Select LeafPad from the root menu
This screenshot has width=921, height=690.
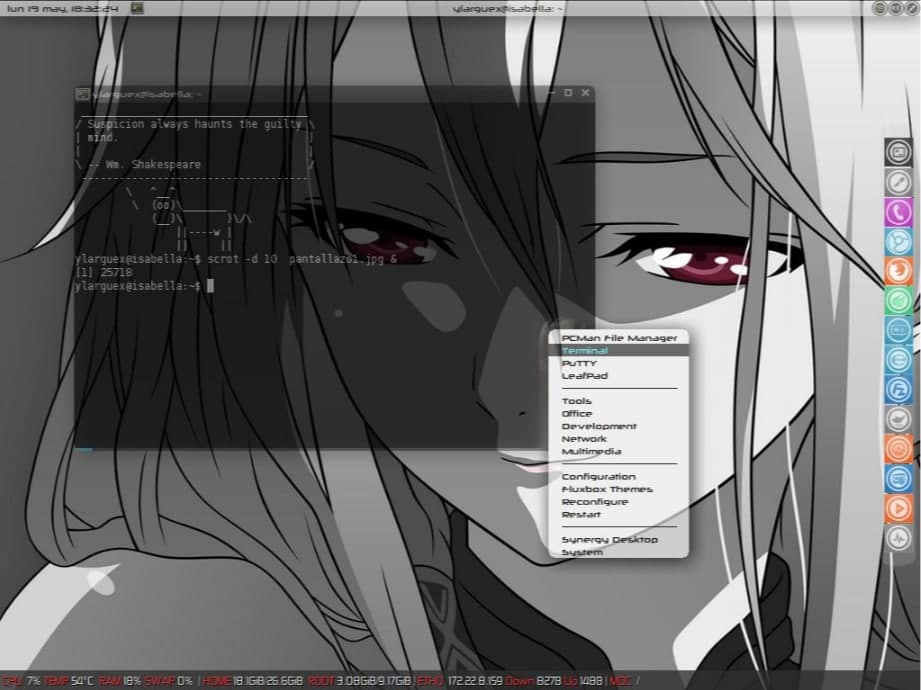coord(584,376)
